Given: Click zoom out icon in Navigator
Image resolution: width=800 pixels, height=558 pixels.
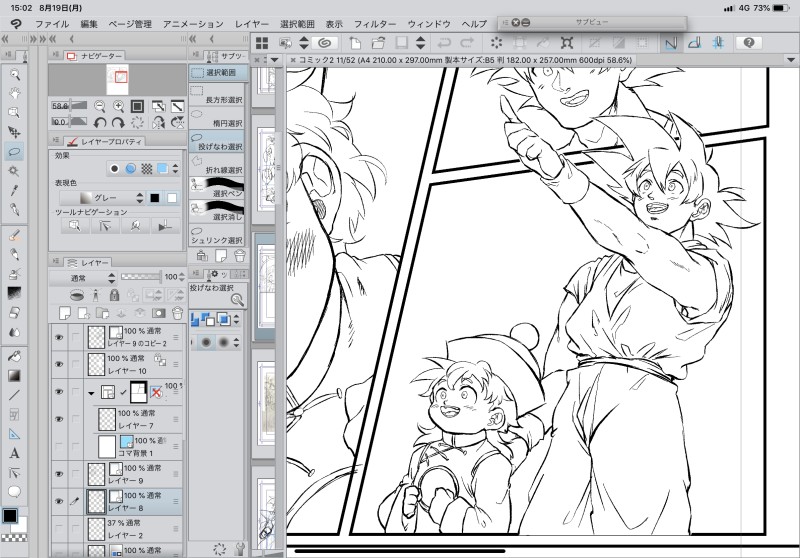Looking at the screenshot, I should click(x=100, y=106).
